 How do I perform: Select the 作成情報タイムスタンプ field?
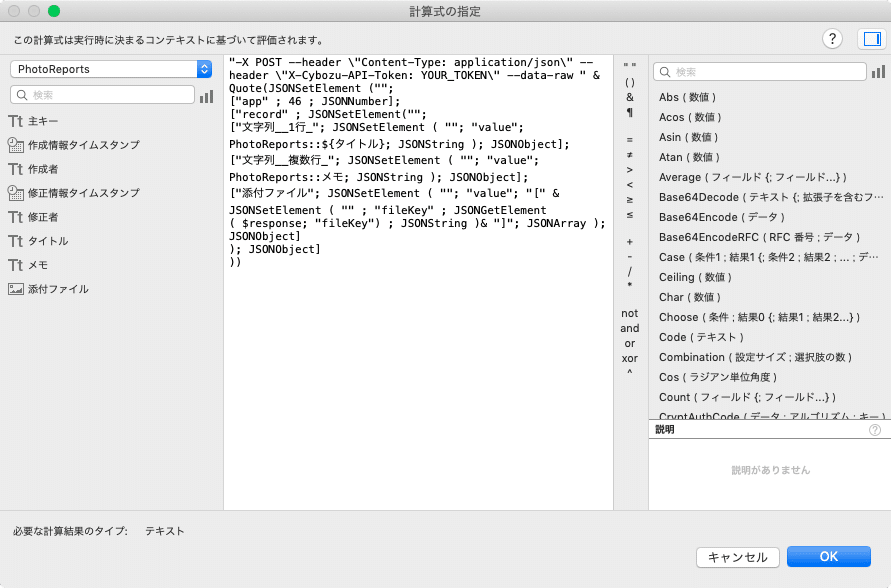click(84, 145)
